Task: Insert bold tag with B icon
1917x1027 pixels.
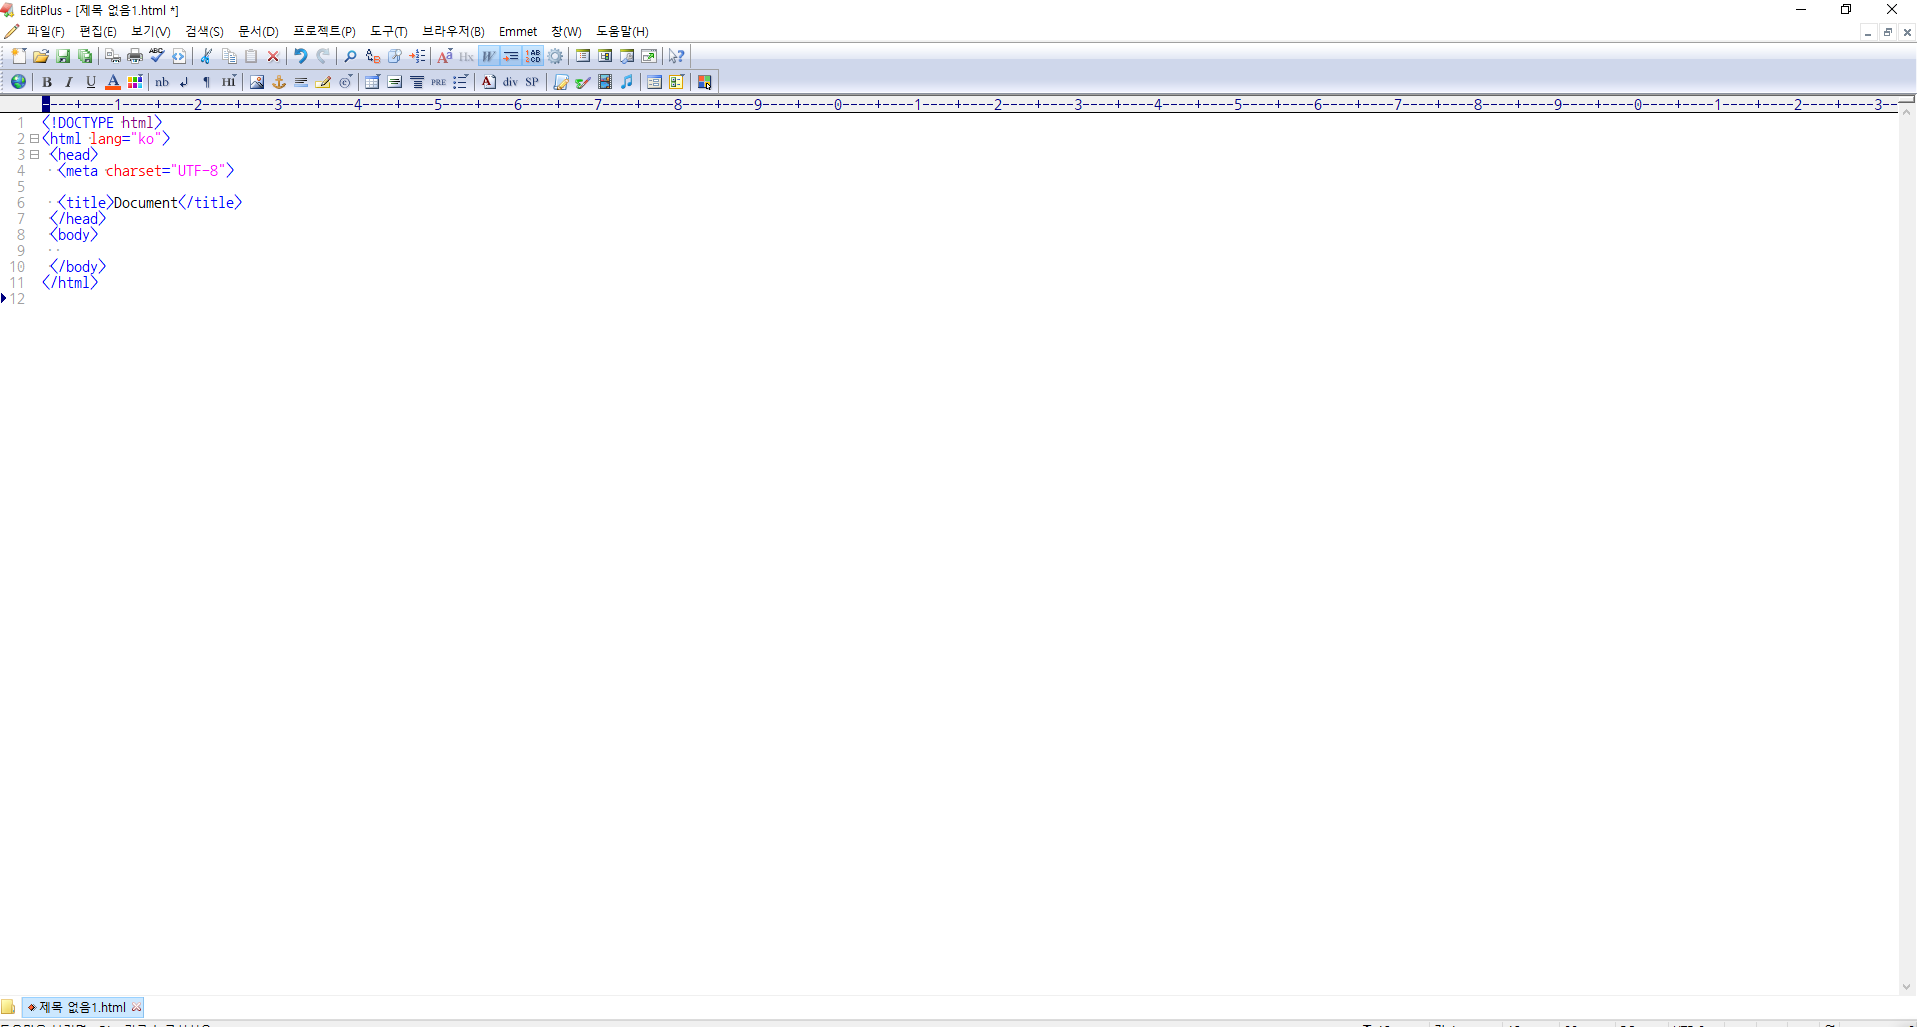Action: [47, 82]
